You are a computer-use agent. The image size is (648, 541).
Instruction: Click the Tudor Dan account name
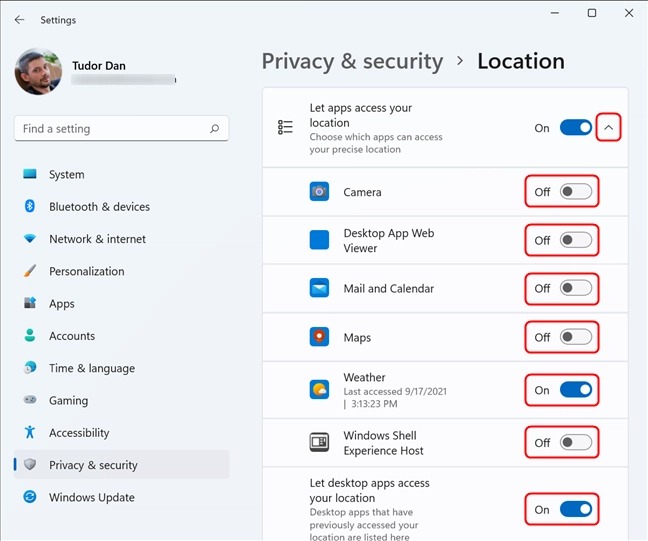99,65
